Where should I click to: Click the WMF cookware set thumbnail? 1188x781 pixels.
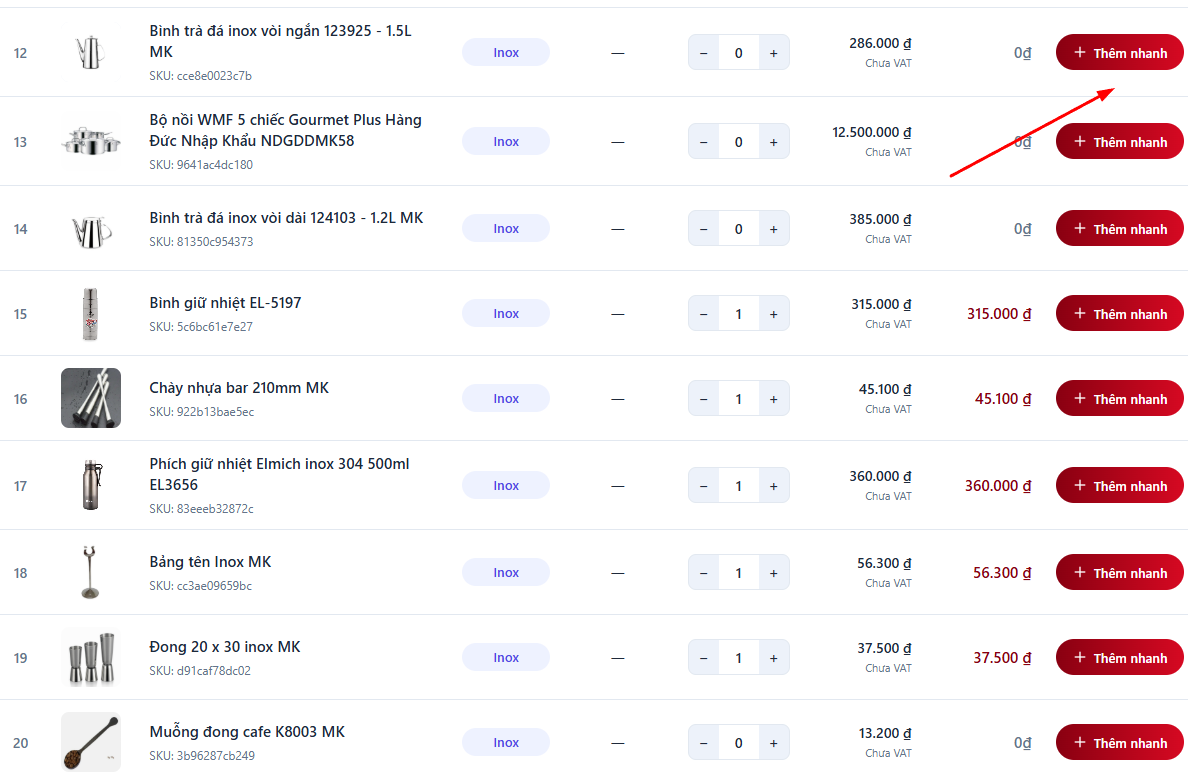[x=91, y=141]
